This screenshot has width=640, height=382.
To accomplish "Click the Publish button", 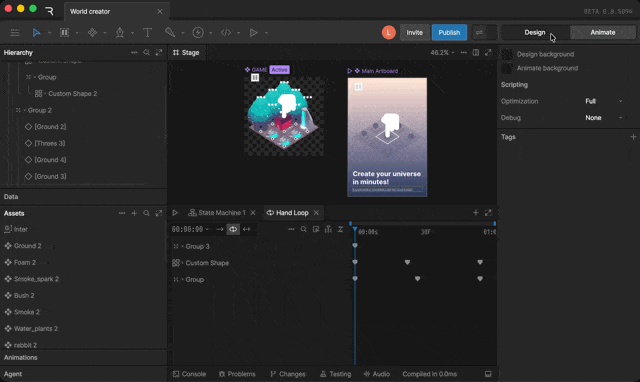I will pyautogui.click(x=449, y=33).
